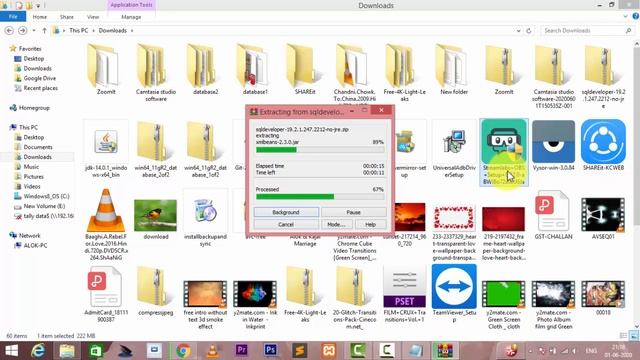
Task: Open the File tab in Explorer
Action: [13, 17]
